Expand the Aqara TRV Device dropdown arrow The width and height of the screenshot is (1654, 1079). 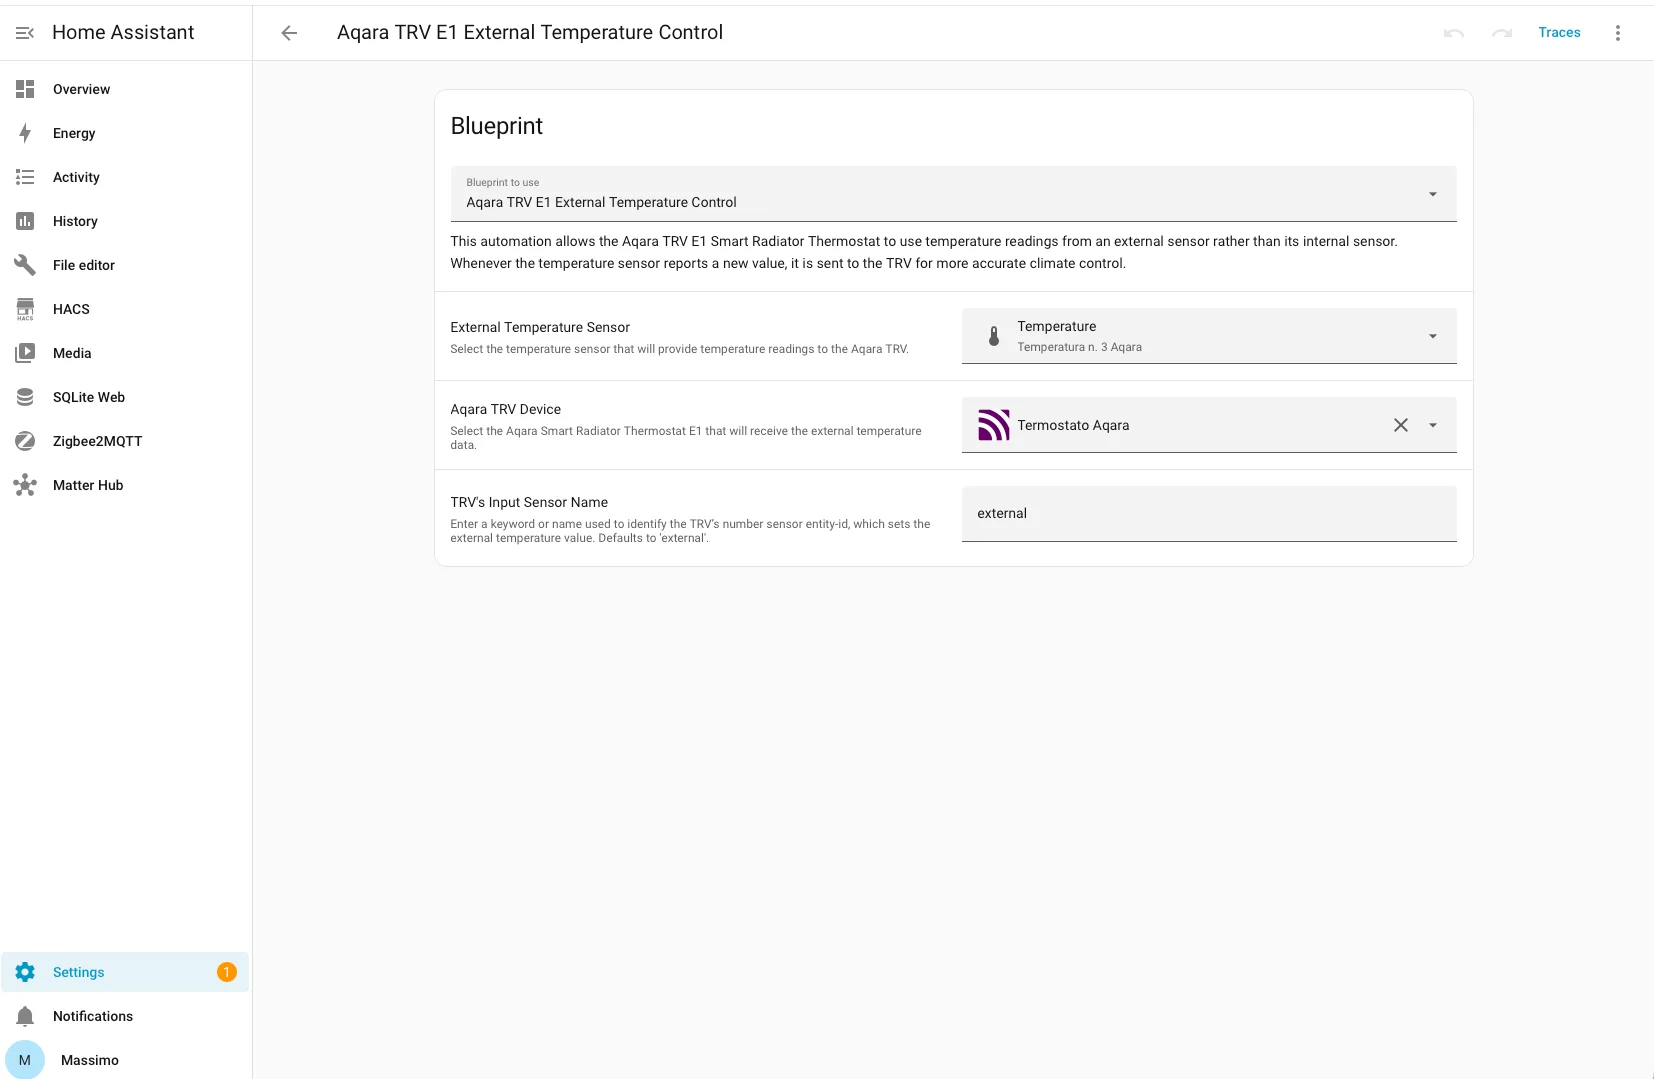tap(1433, 425)
